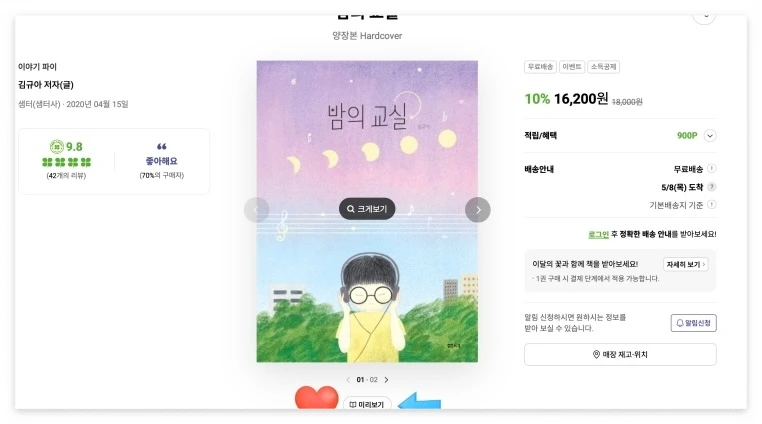762x424 pixels.
Task: Expand the 적립/혜택 900P chevron
Action: [x=710, y=136]
